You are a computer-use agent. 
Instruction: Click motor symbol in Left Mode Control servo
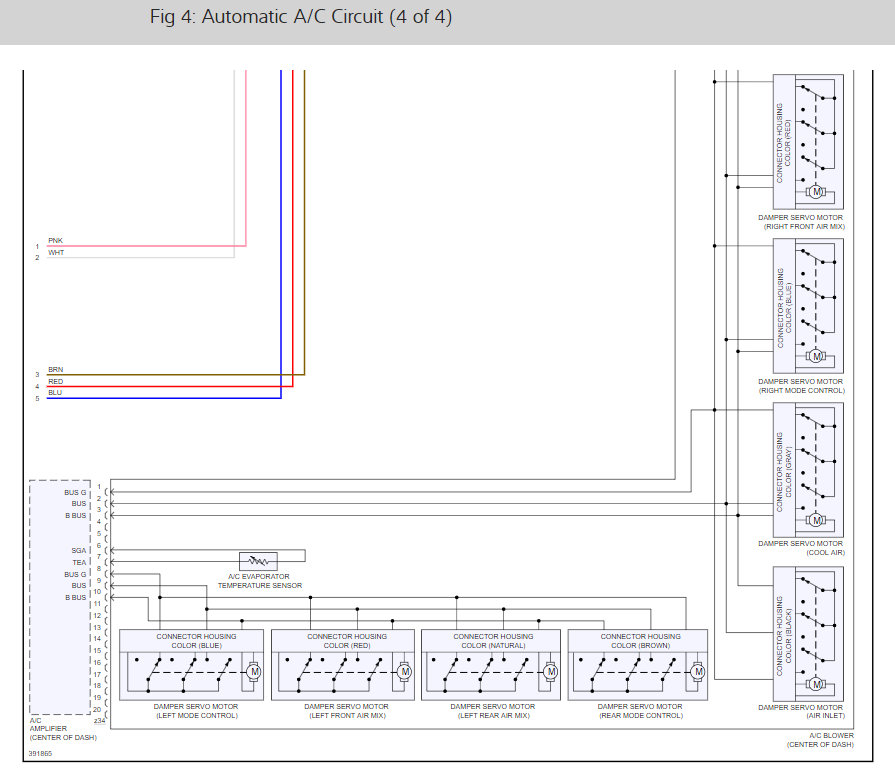pyautogui.click(x=254, y=671)
